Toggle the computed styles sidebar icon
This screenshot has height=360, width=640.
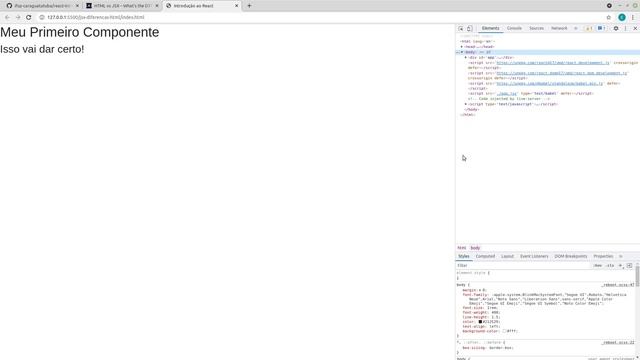pyautogui.click(x=629, y=266)
